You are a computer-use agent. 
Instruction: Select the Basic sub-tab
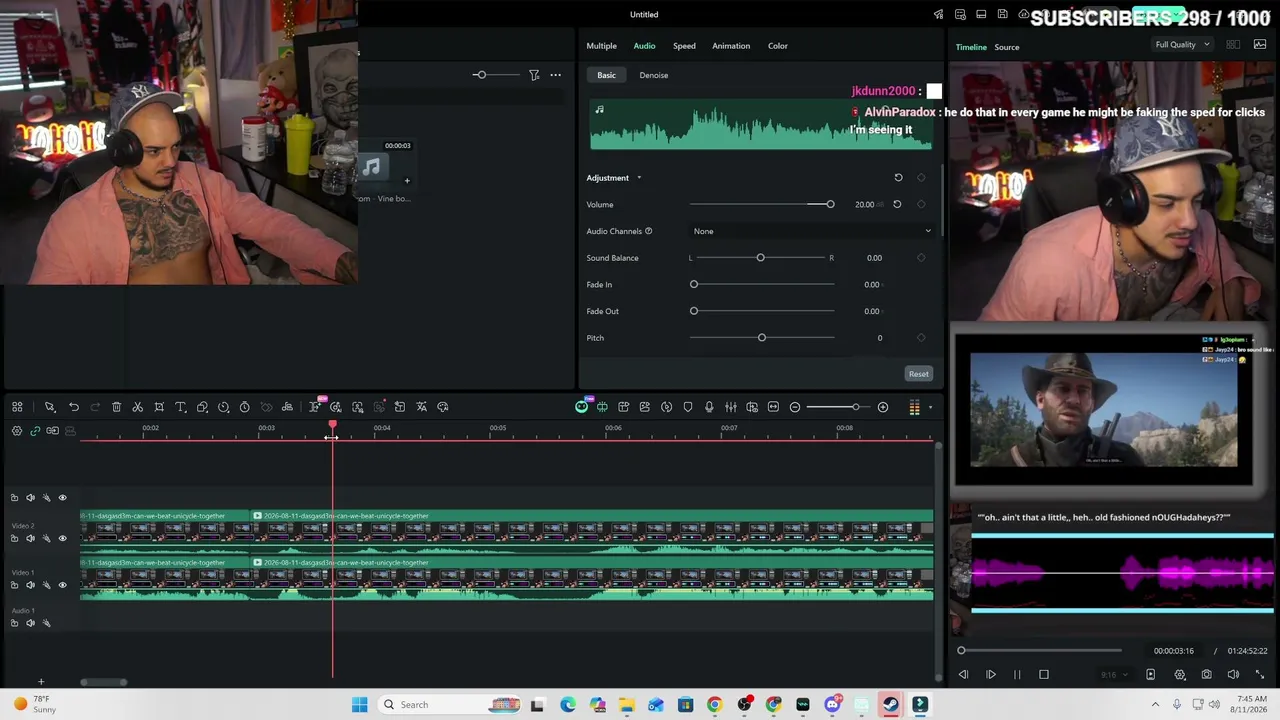click(x=607, y=75)
